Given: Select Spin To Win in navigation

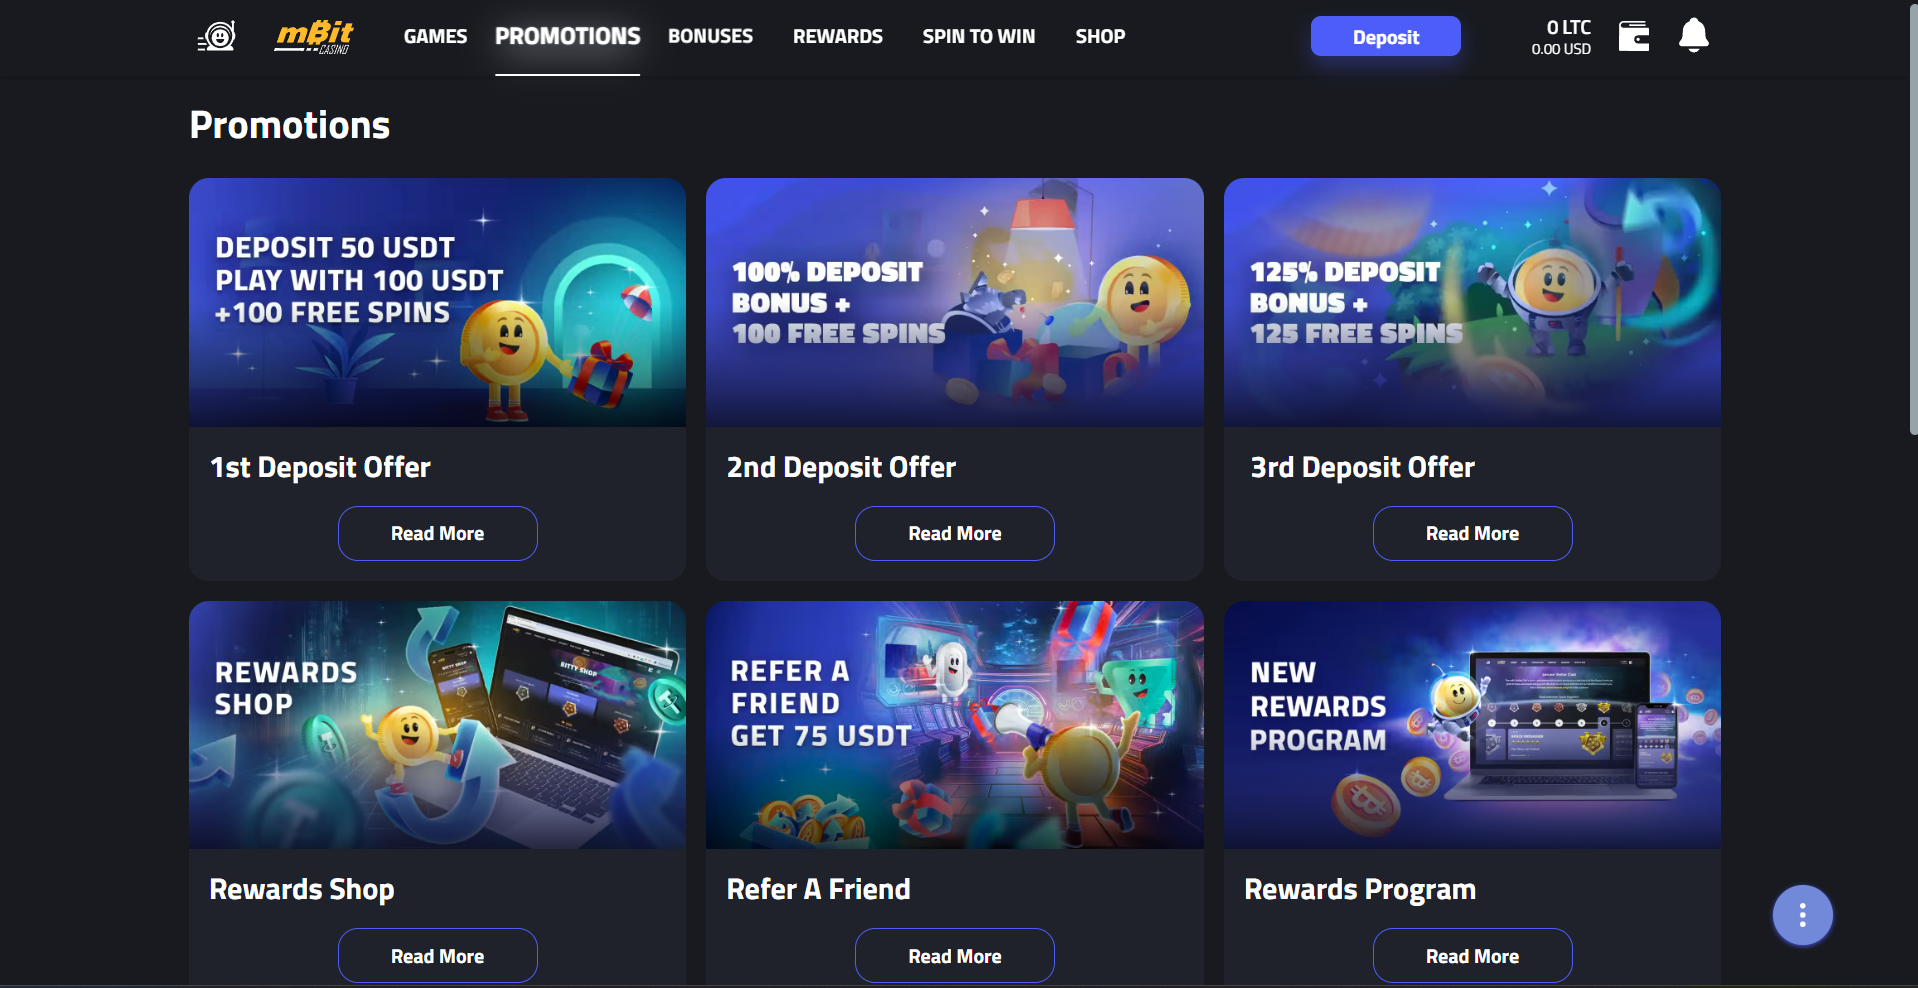Looking at the screenshot, I should pyautogui.click(x=978, y=37).
